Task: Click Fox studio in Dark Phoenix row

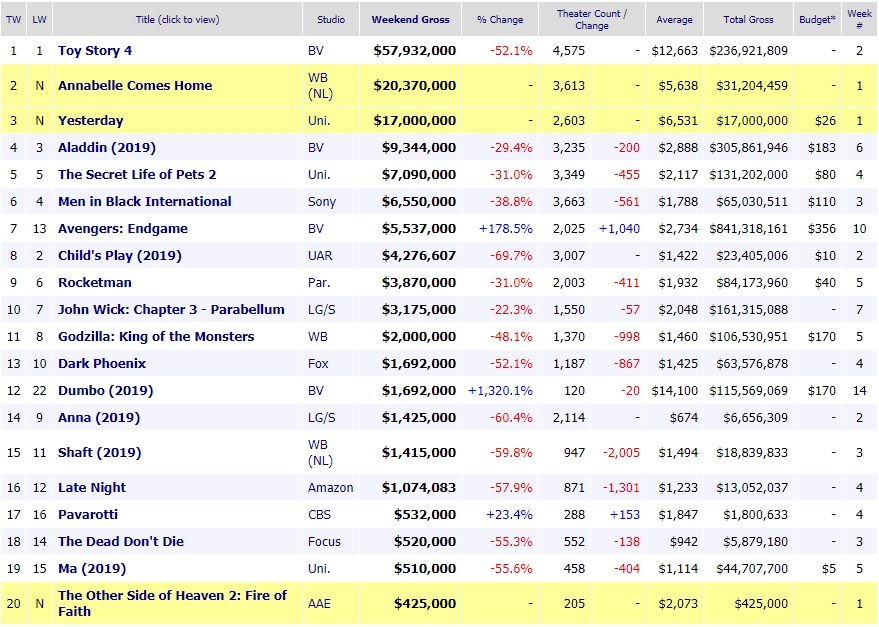Action: coord(318,363)
